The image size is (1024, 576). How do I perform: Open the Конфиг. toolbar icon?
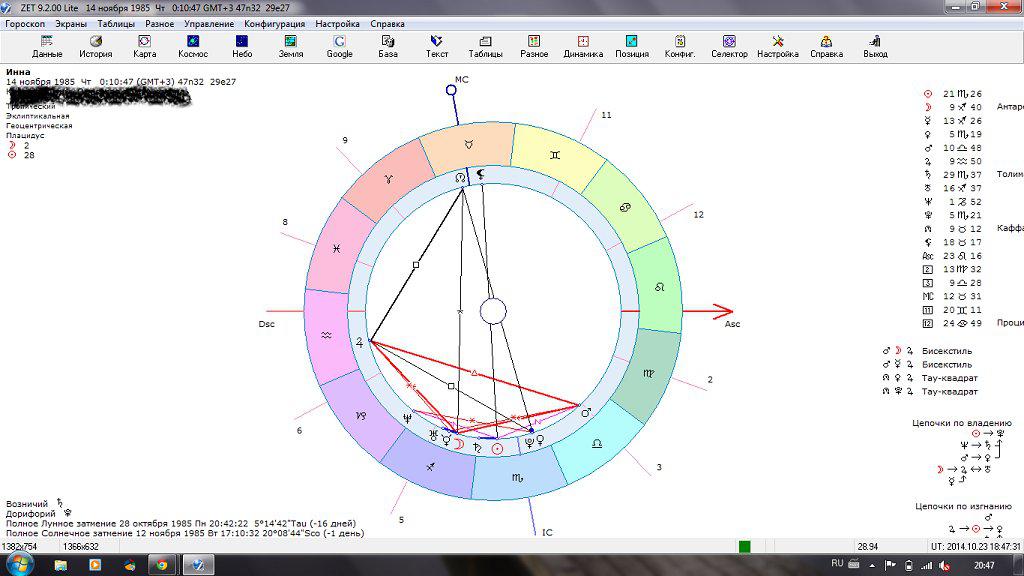[680, 47]
